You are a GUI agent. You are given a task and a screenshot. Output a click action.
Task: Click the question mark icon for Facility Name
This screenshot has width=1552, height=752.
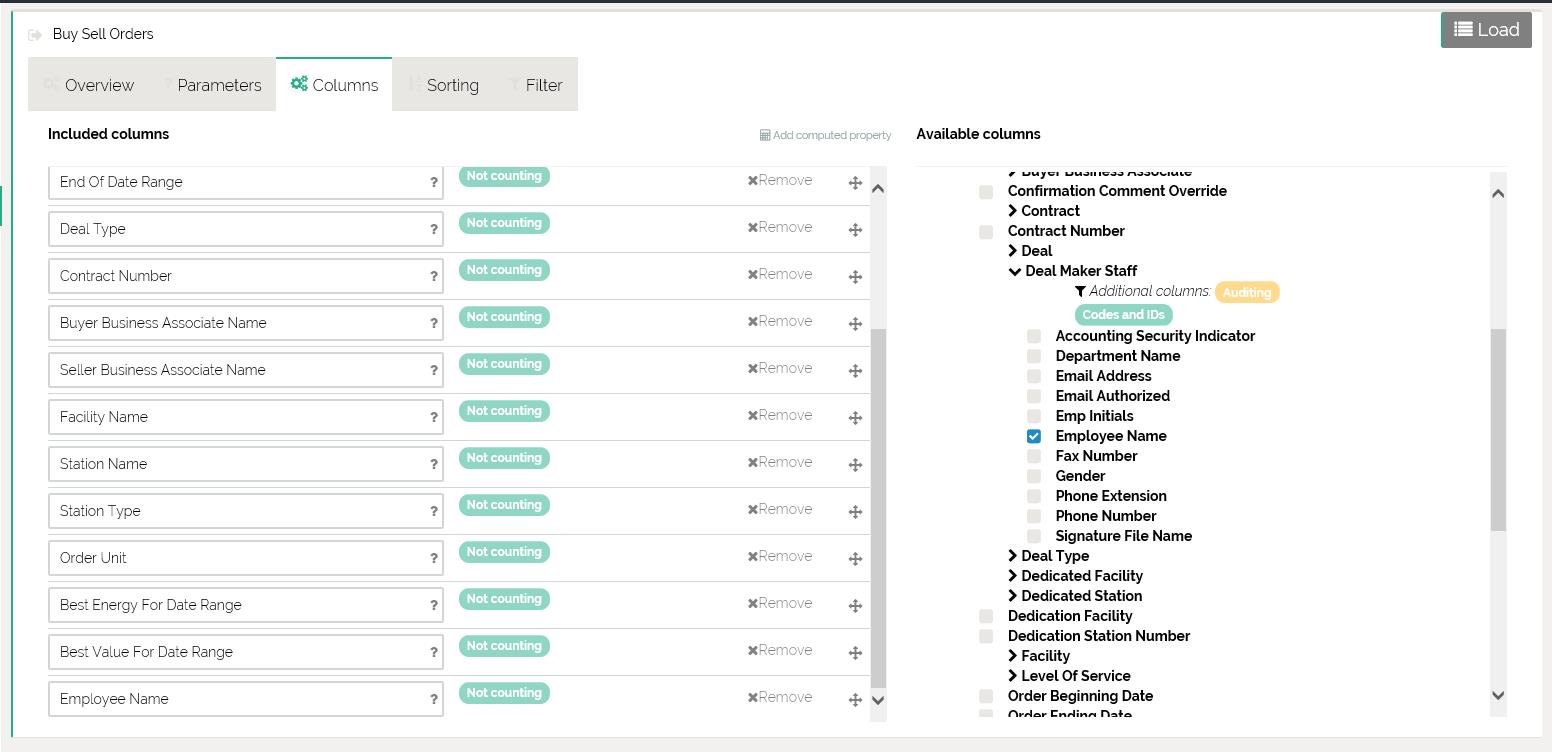434,417
